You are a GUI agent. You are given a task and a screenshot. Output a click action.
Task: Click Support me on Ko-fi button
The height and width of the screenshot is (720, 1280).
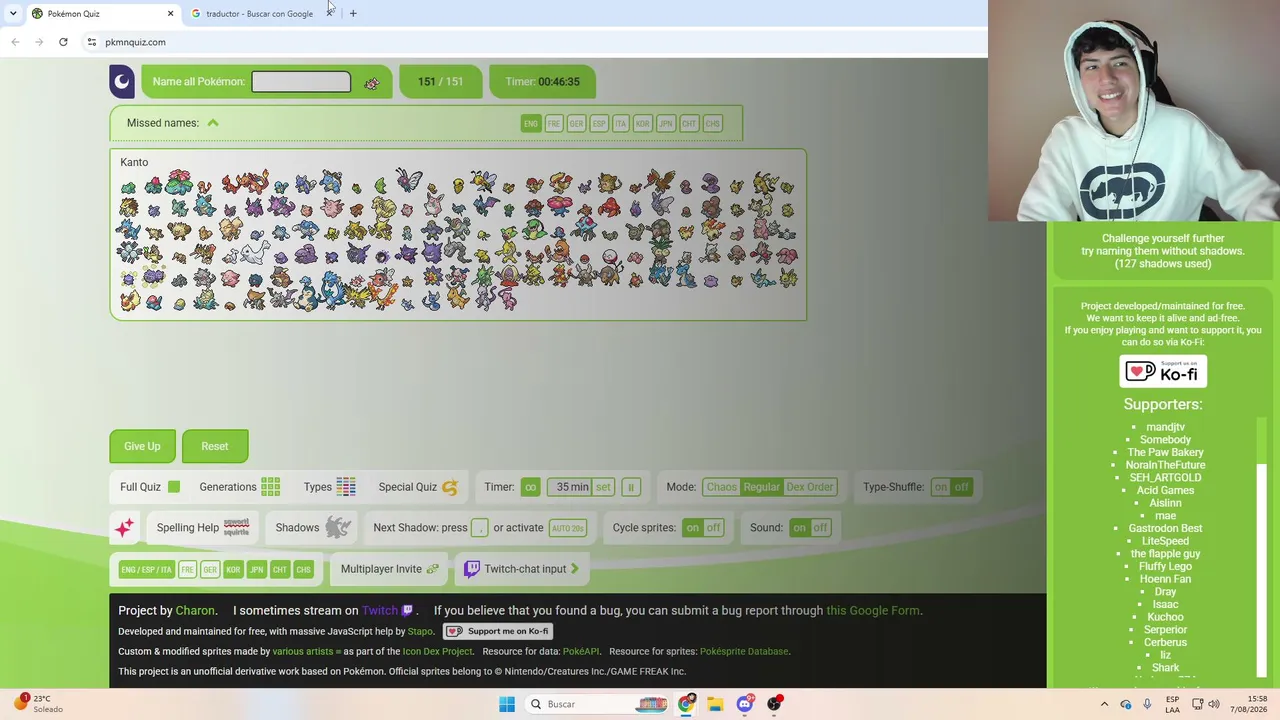coord(498,632)
